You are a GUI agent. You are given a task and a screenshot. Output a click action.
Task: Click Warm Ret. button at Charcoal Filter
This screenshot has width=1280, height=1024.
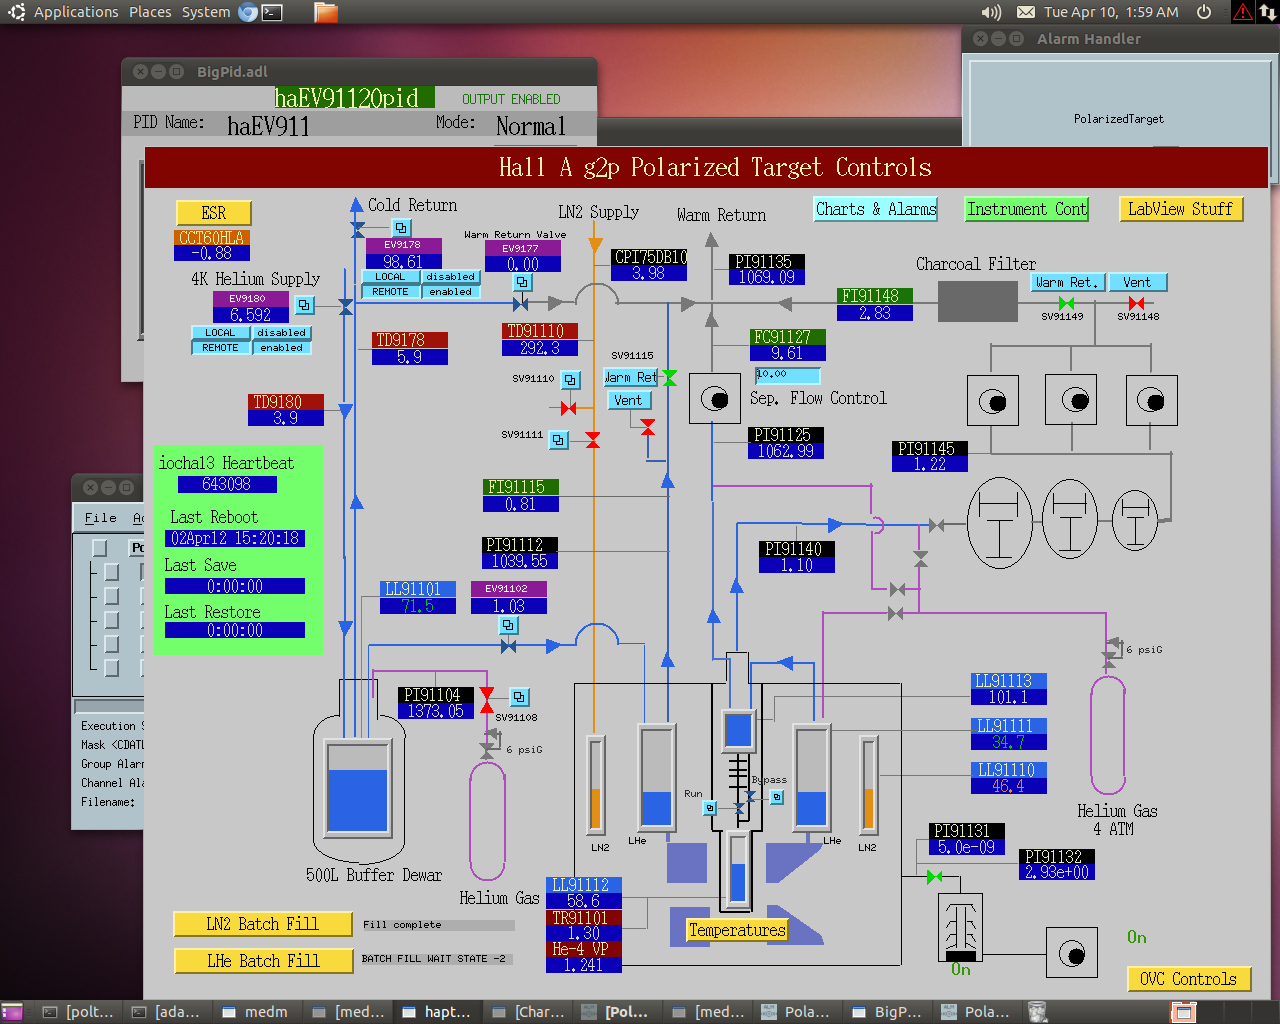1066,282
